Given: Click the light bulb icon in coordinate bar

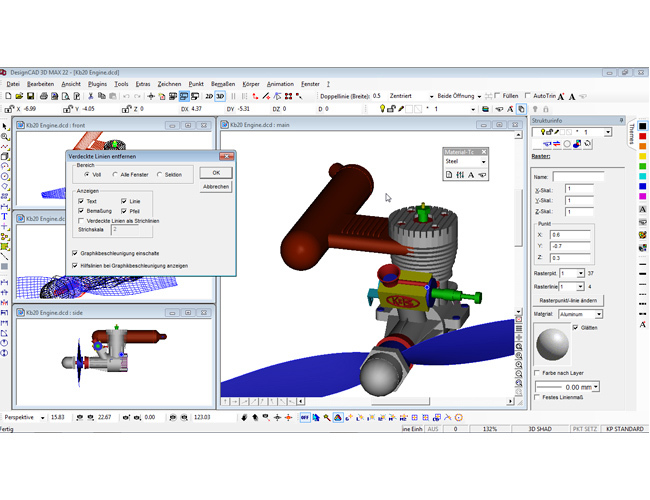Looking at the screenshot, I should point(382,109).
